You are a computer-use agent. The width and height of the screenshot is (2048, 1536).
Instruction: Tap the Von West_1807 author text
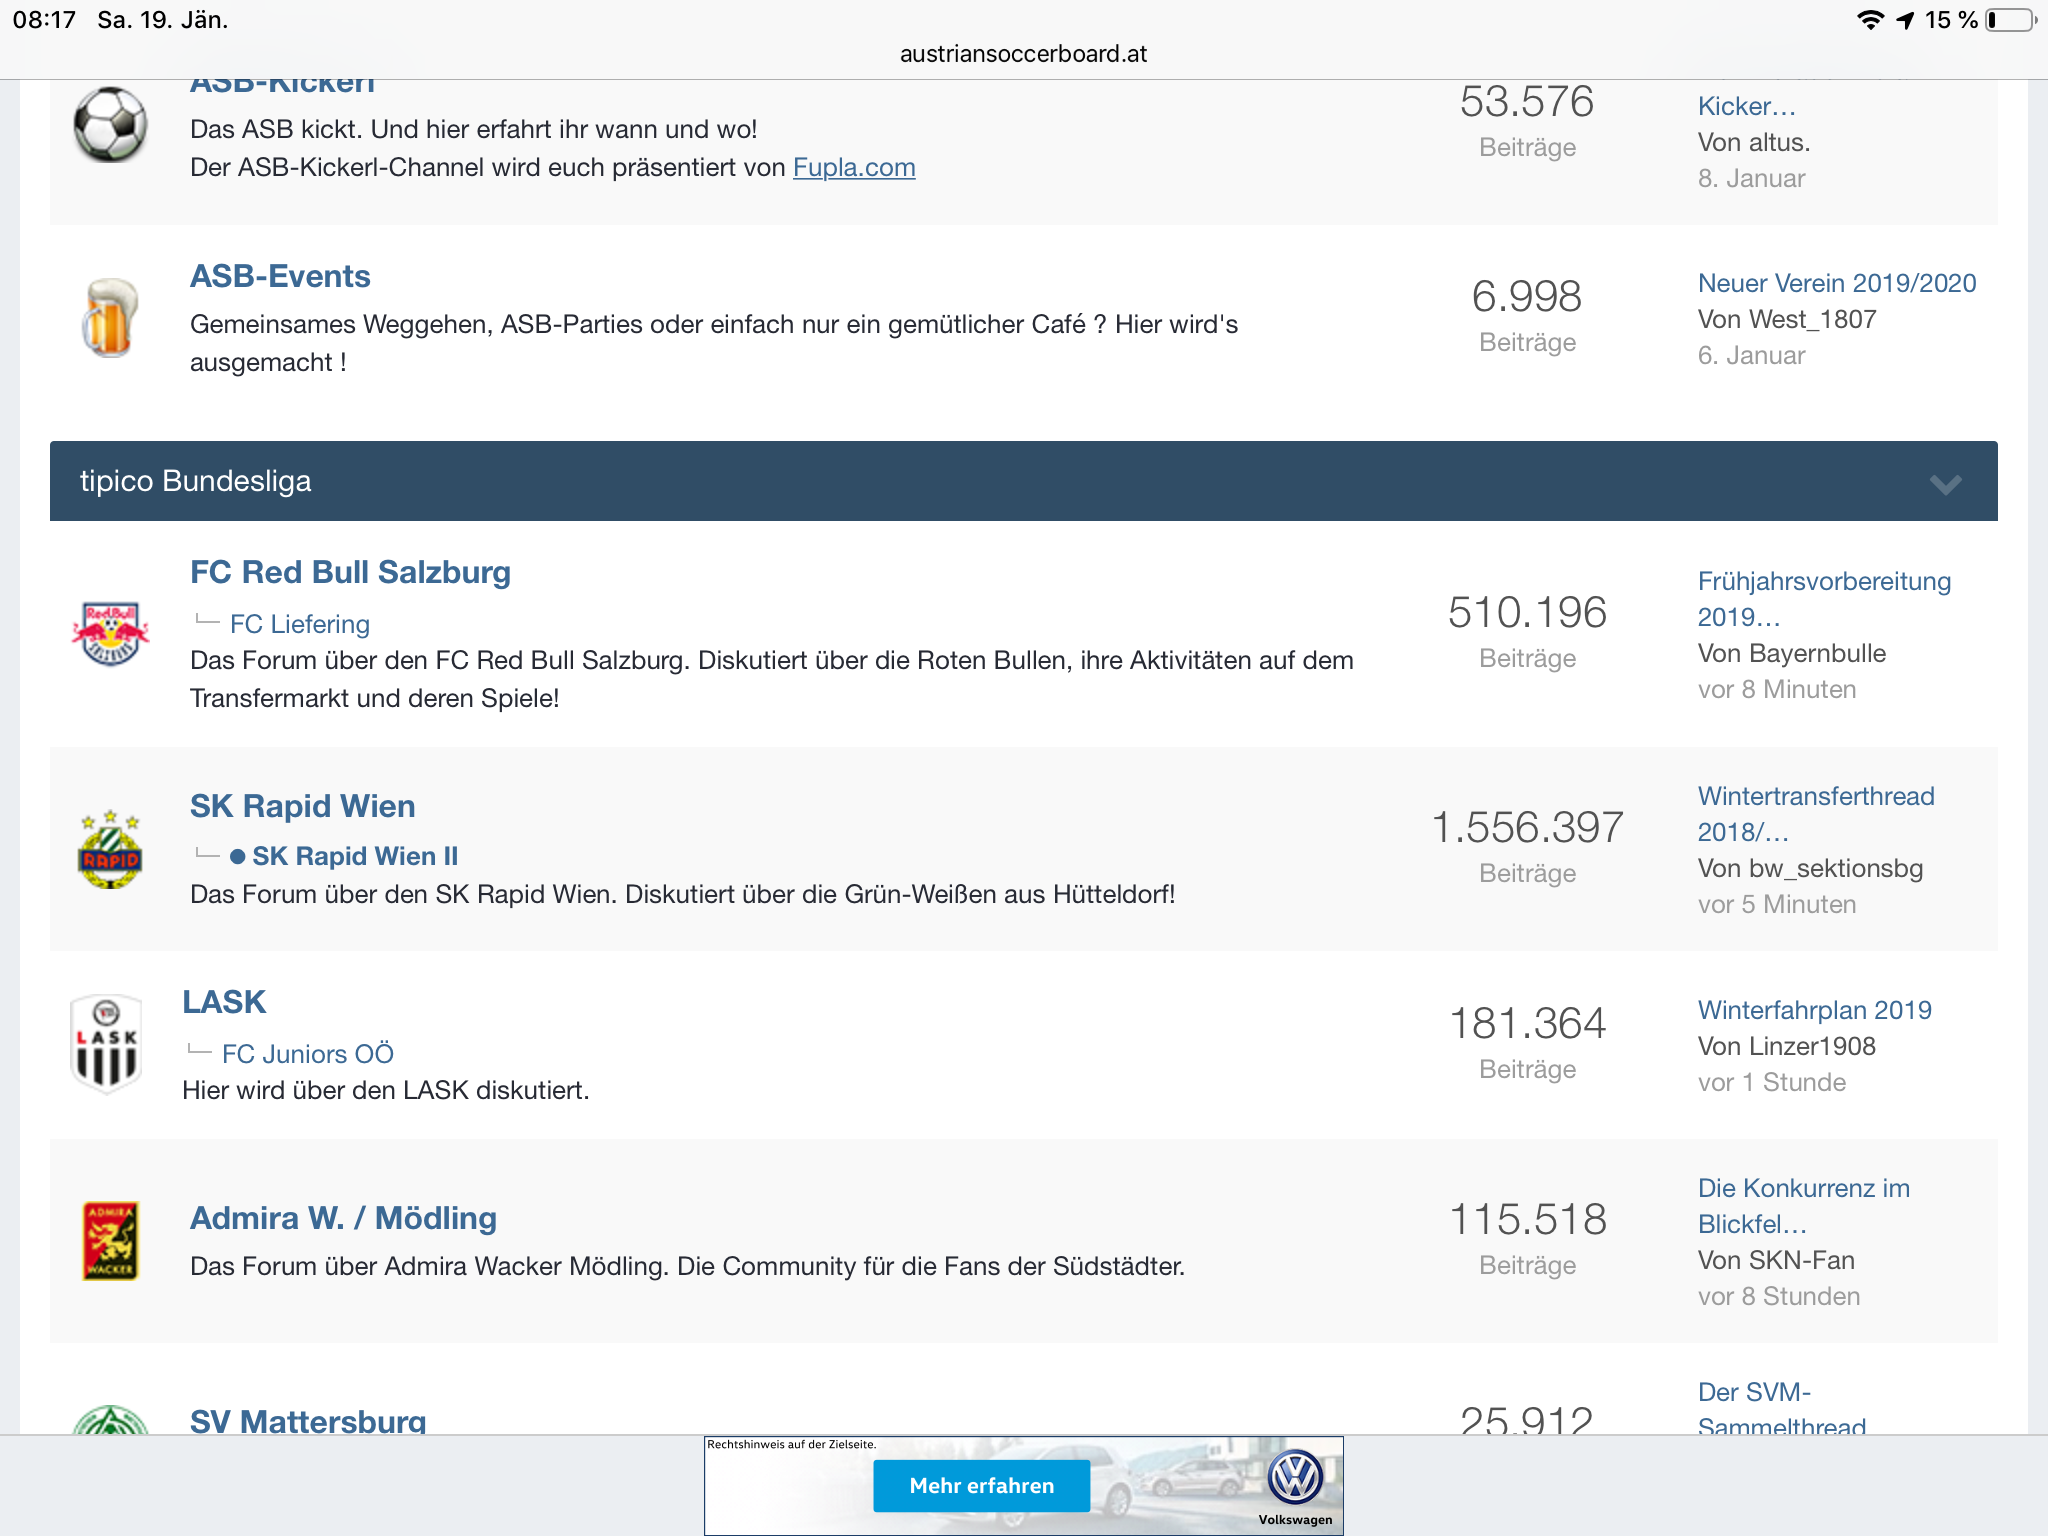pos(1787,319)
